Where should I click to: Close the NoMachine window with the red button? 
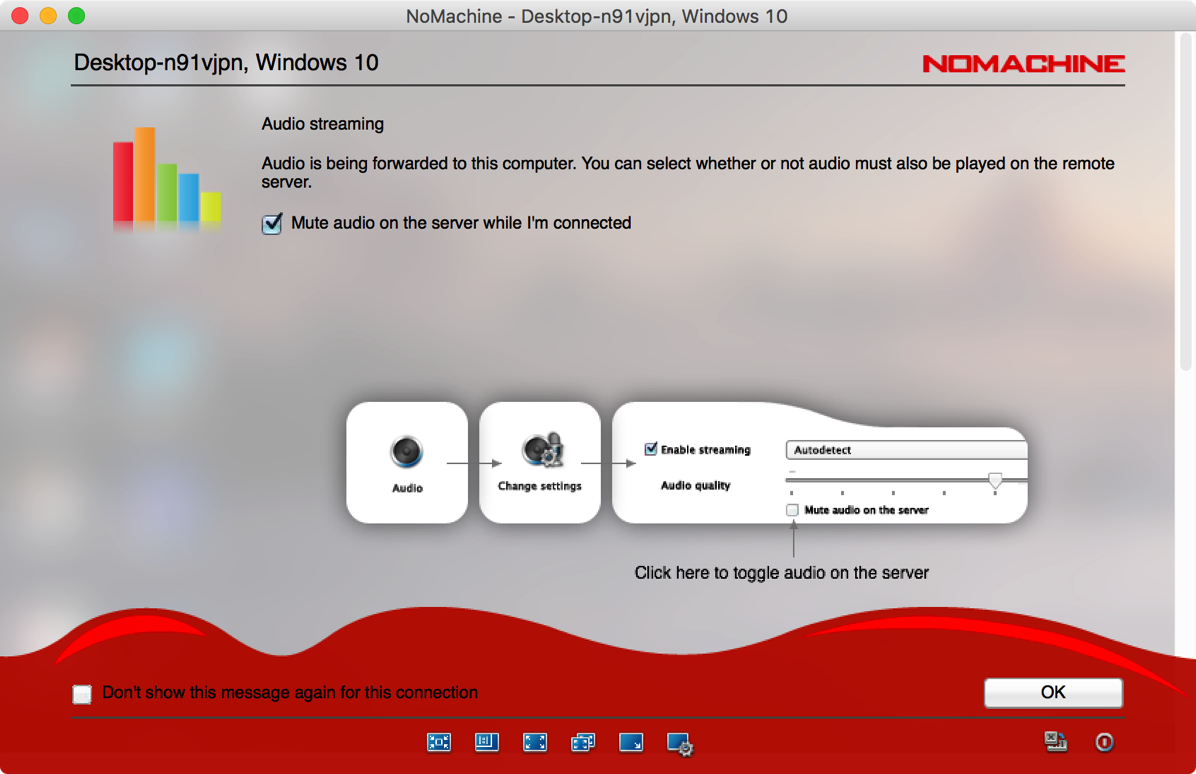(20, 15)
